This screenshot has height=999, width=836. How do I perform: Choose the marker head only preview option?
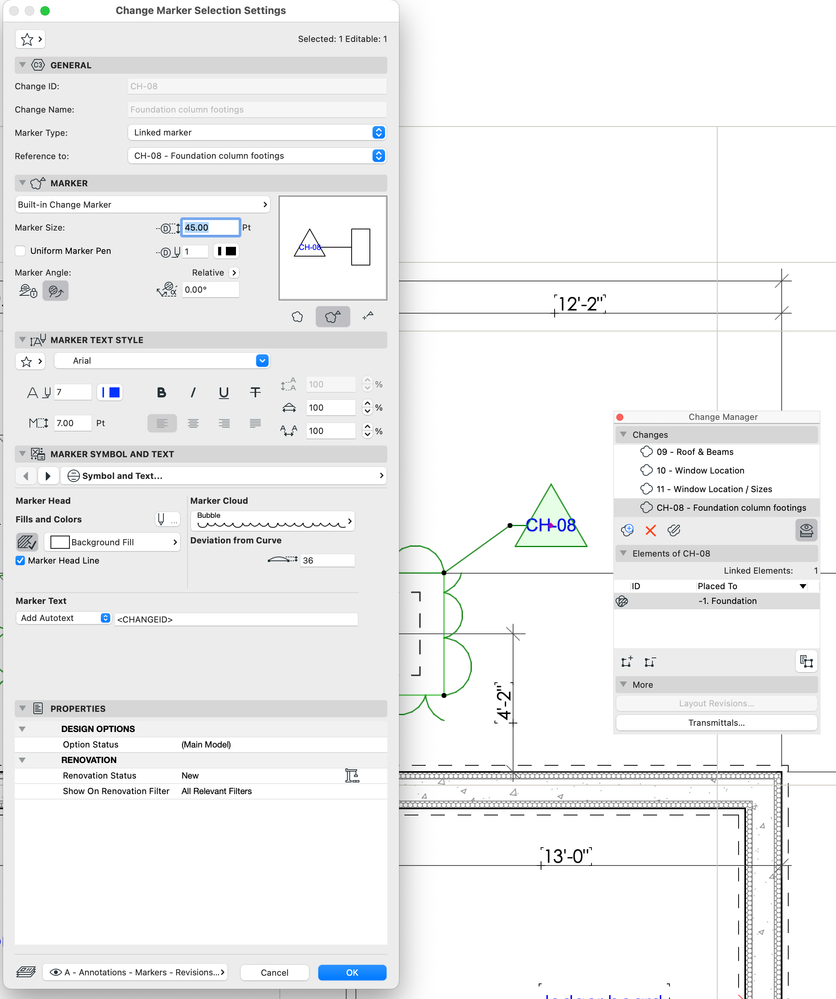(x=298, y=317)
